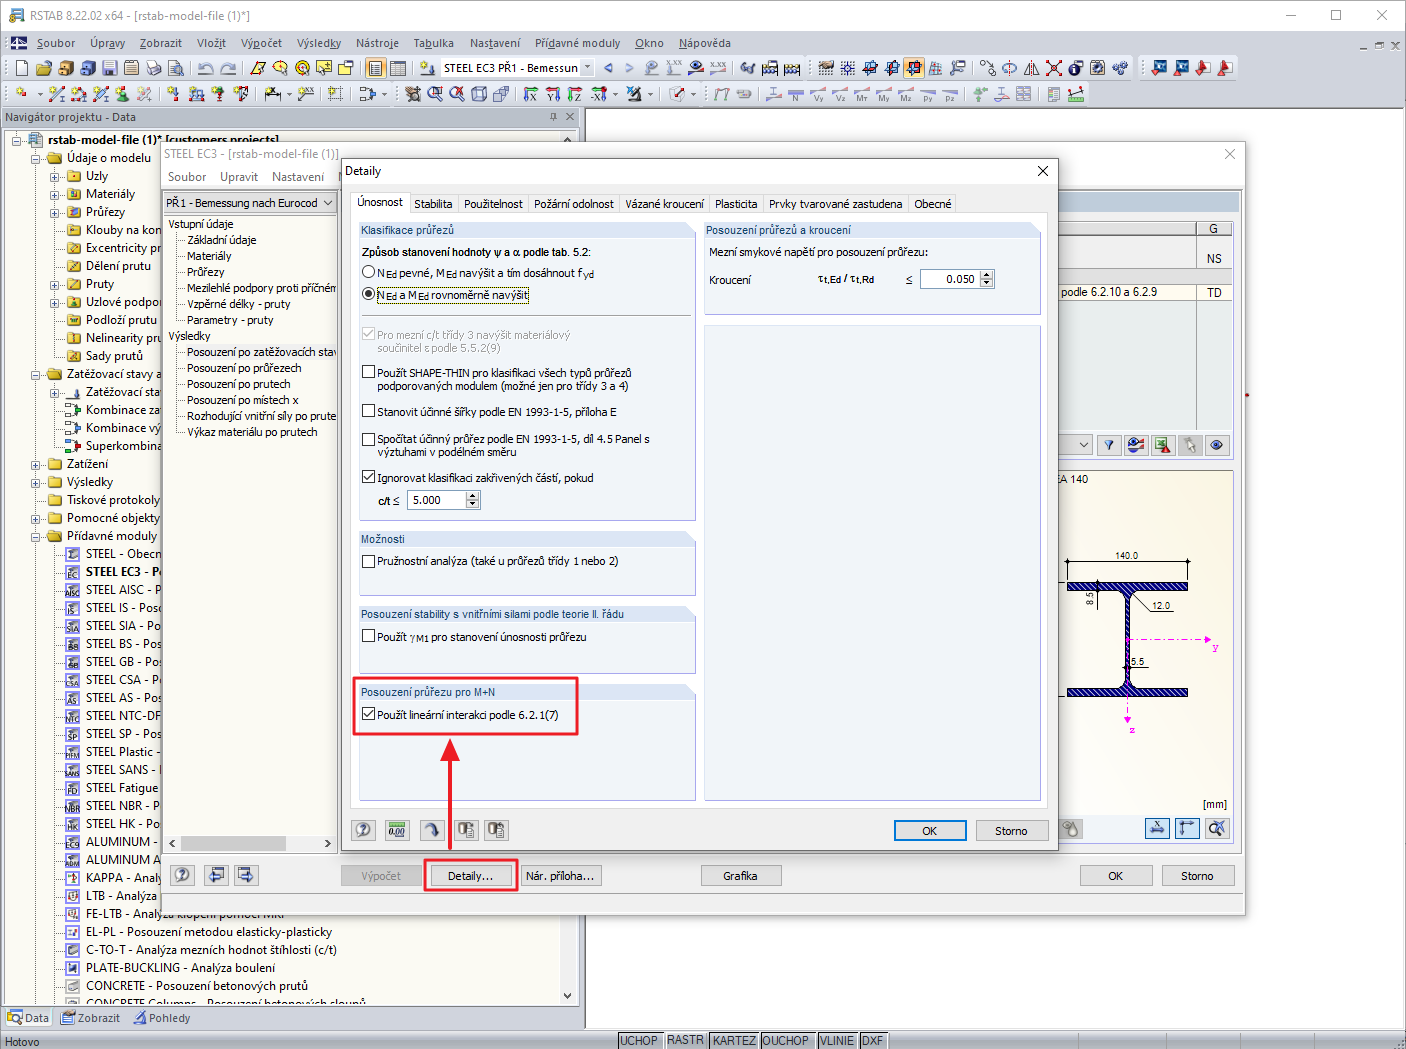
Task: Cancel Detaily dialog with Storno
Action: pos(1011,831)
